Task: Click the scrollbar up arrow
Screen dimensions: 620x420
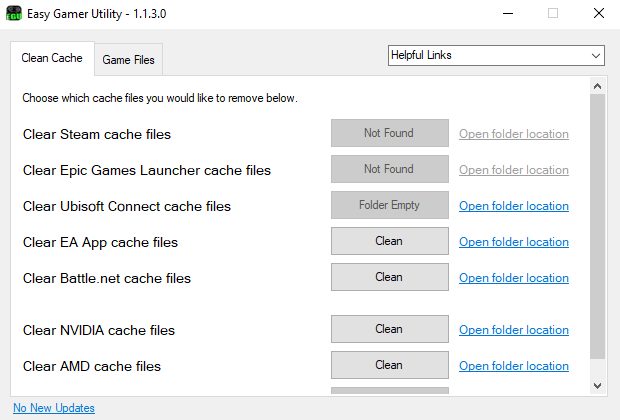Action: pos(597,86)
